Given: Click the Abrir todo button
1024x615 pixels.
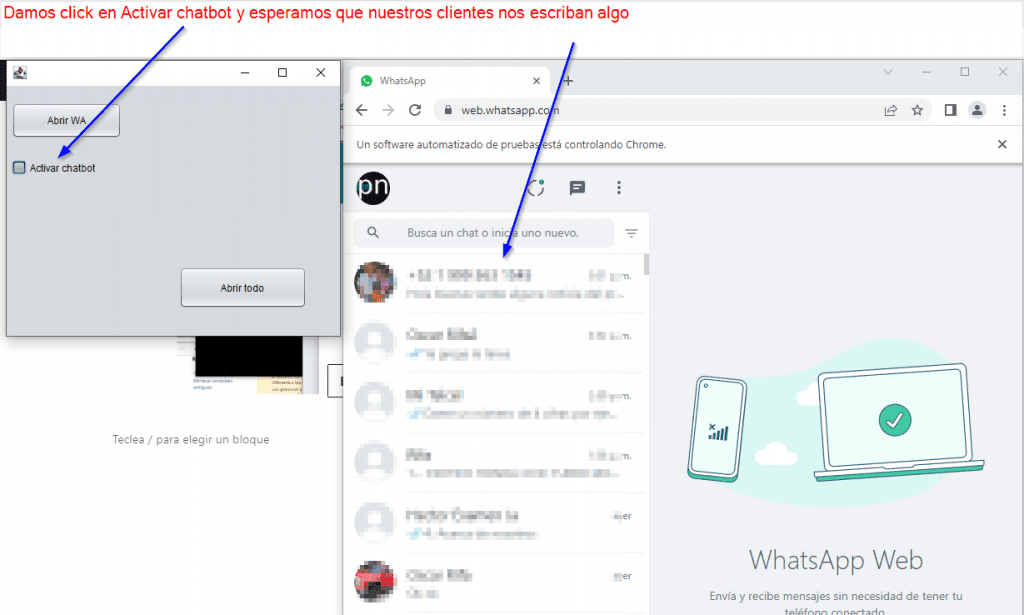Looking at the screenshot, I should [x=242, y=288].
